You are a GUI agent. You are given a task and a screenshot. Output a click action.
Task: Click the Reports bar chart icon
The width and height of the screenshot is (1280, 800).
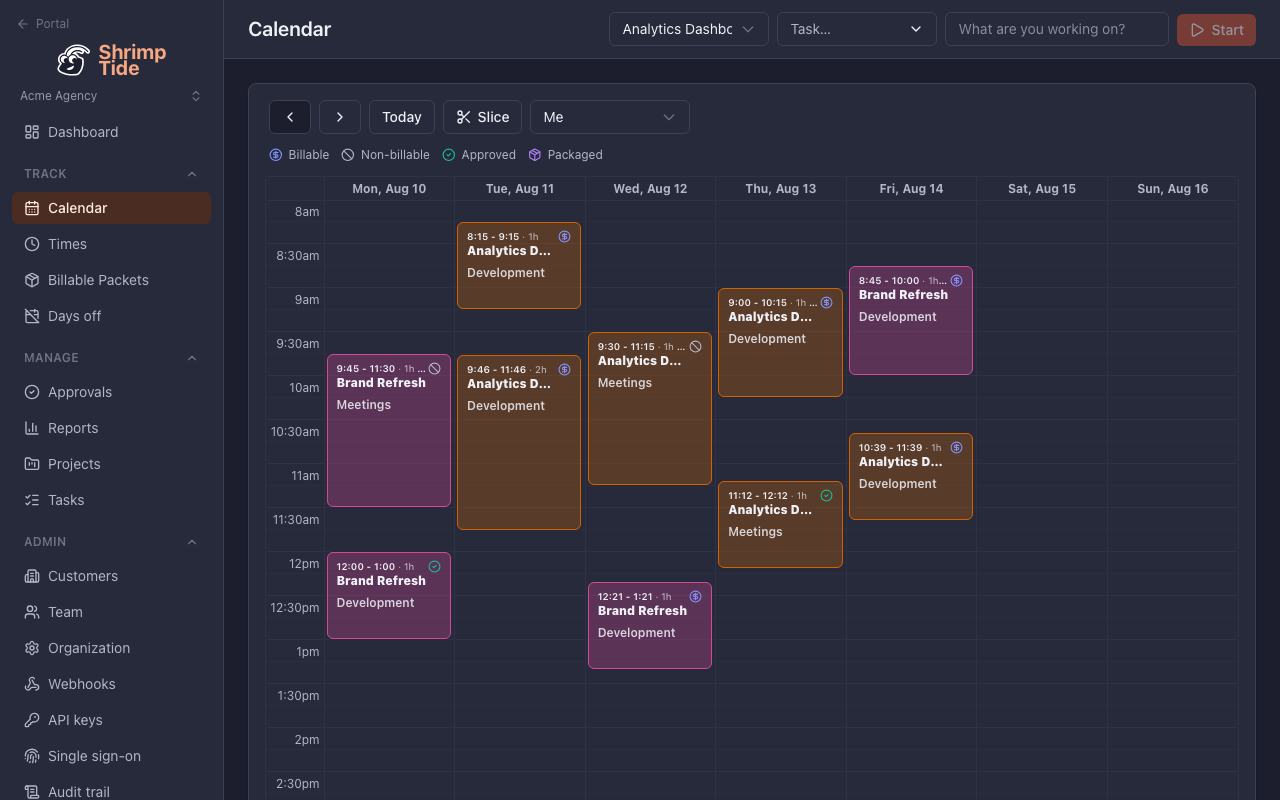(32, 428)
